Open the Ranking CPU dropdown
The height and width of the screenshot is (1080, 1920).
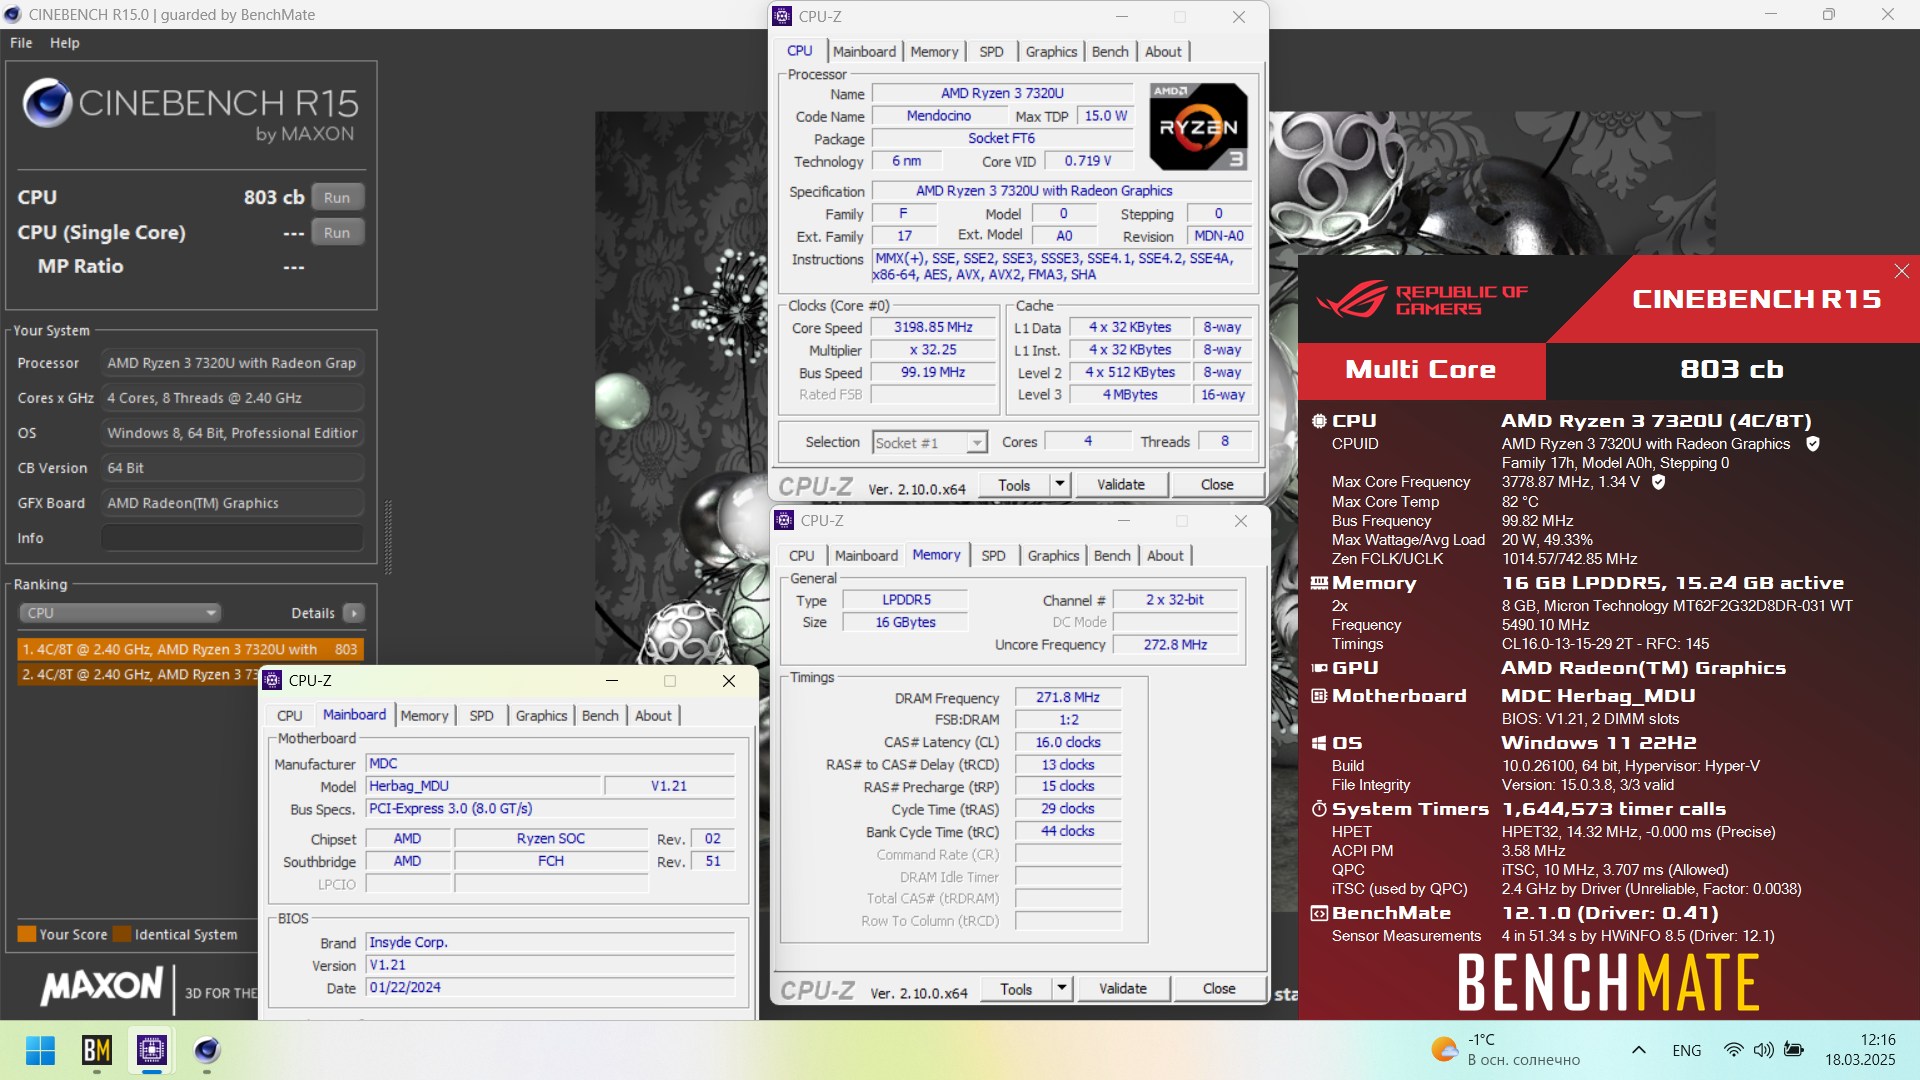120,613
